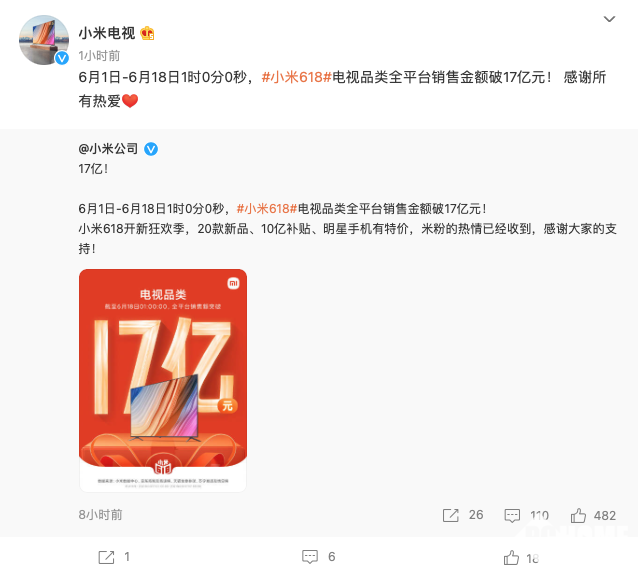Open the @小米公司 account link
Viewport: 638px width, 575px height.
(x=108, y=149)
